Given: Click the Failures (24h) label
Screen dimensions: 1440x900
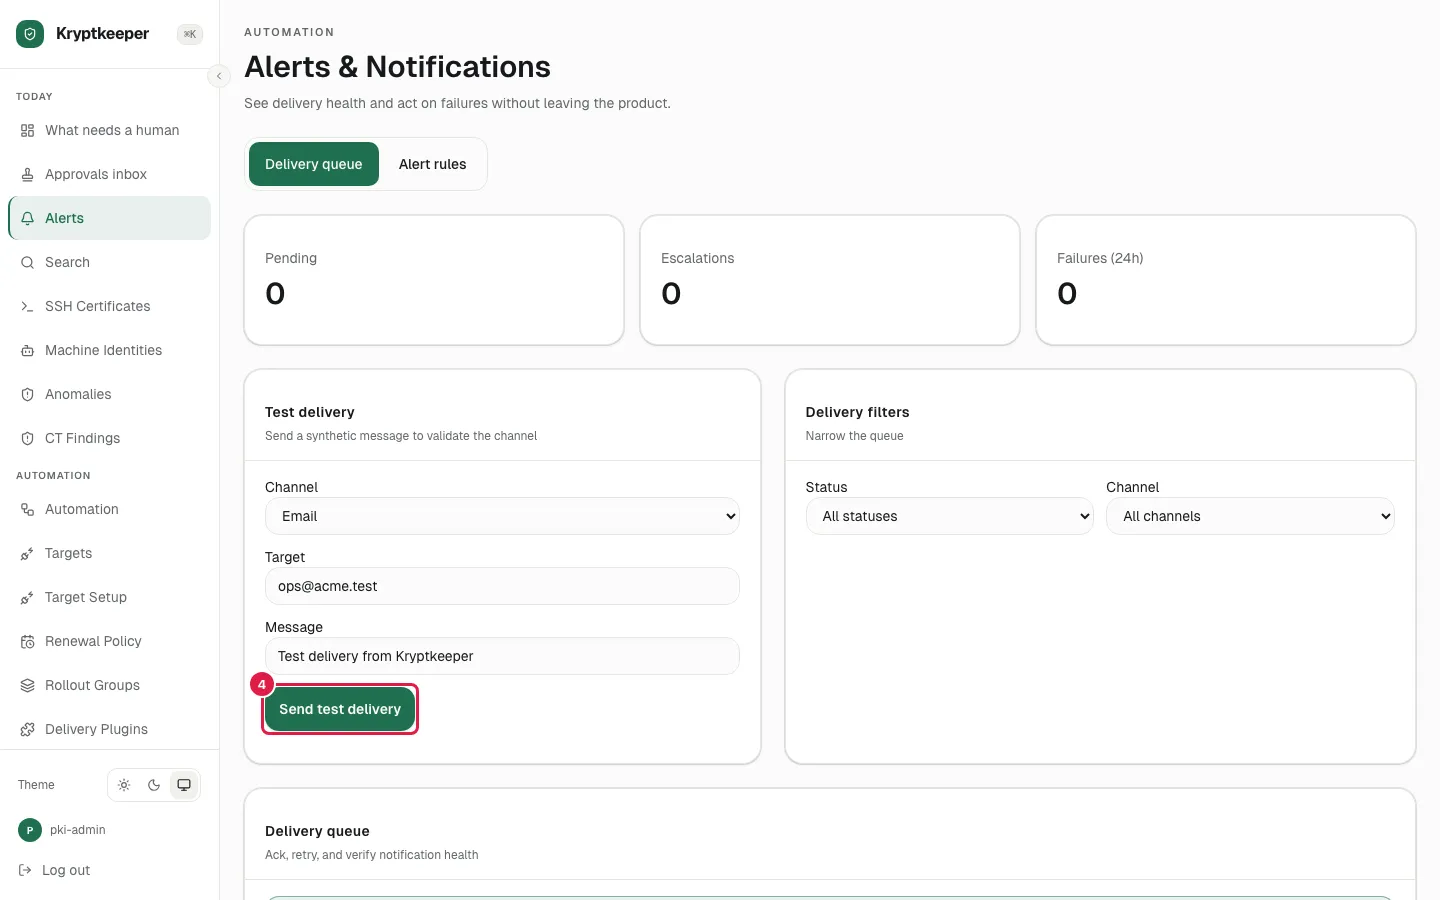Looking at the screenshot, I should pyautogui.click(x=1100, y=258).
